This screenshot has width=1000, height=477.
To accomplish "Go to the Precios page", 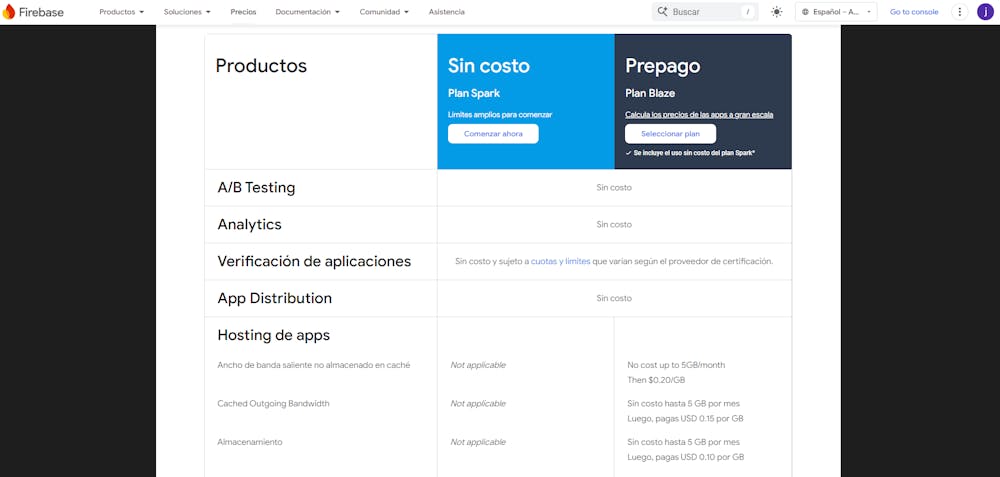I will click(x=243, y=12).
